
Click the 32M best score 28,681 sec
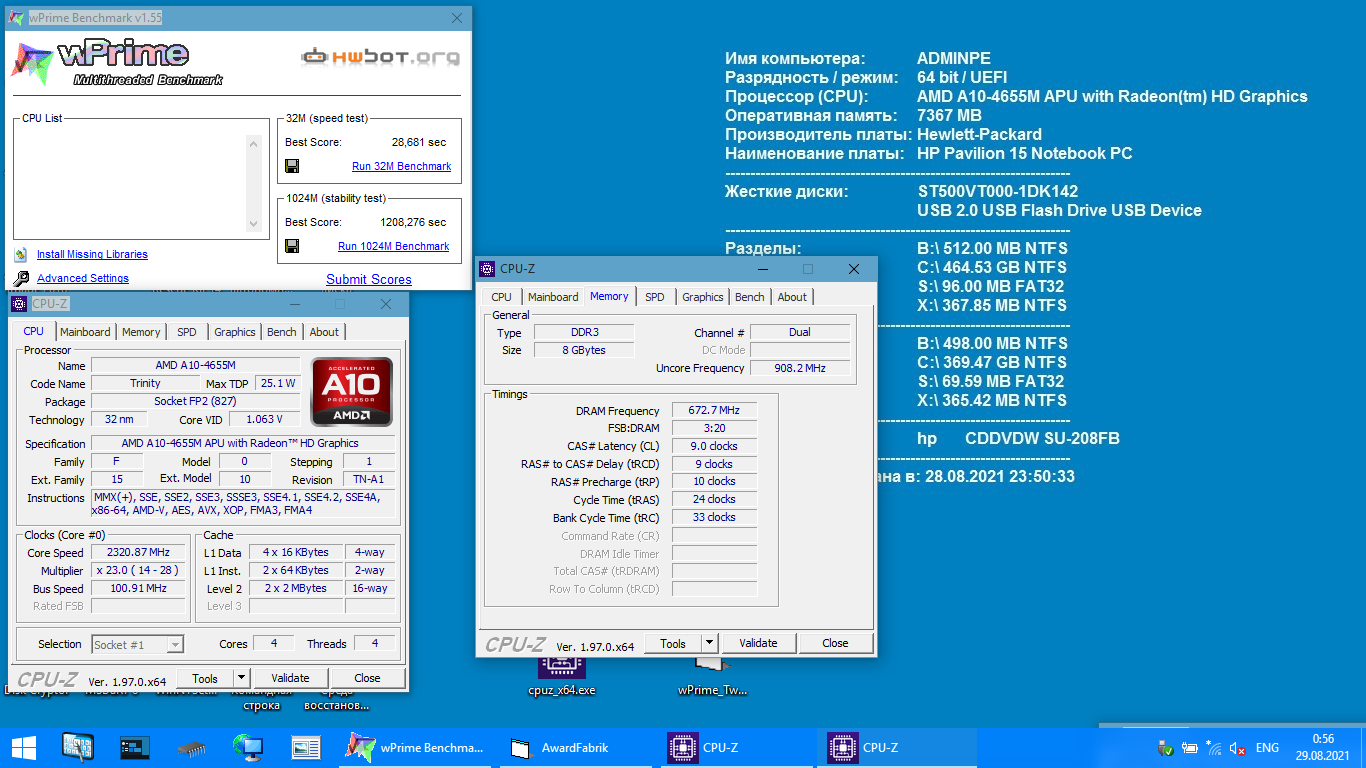[419, 142]
